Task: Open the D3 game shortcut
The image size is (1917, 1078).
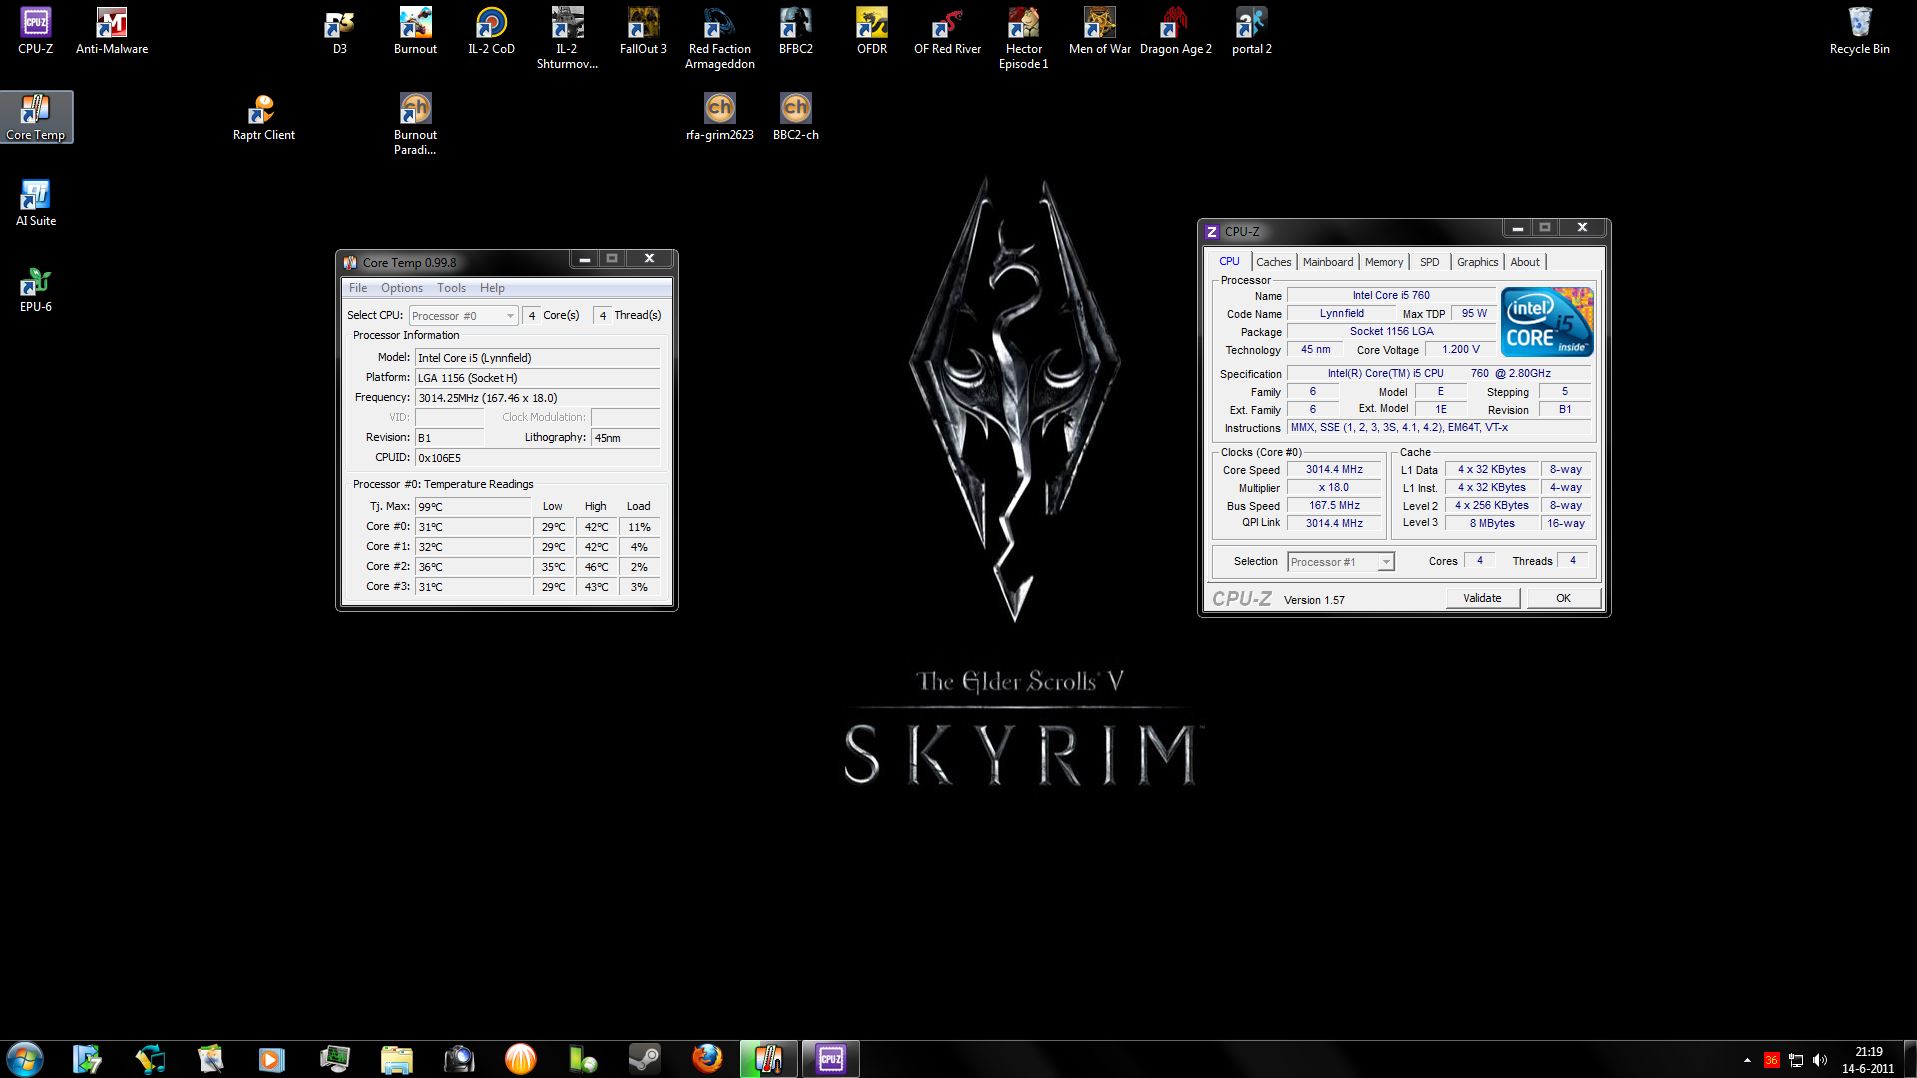Action: (340, 31)
